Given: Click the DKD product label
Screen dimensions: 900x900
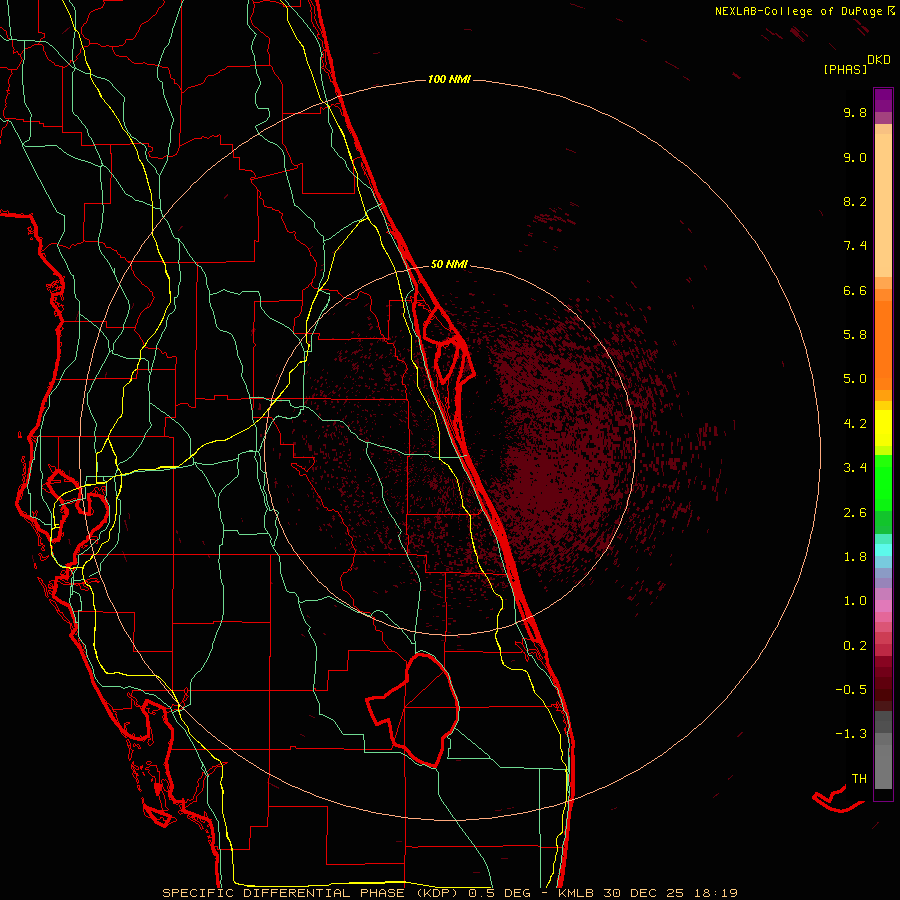Looking at the screenshot, I should point(879,60).
